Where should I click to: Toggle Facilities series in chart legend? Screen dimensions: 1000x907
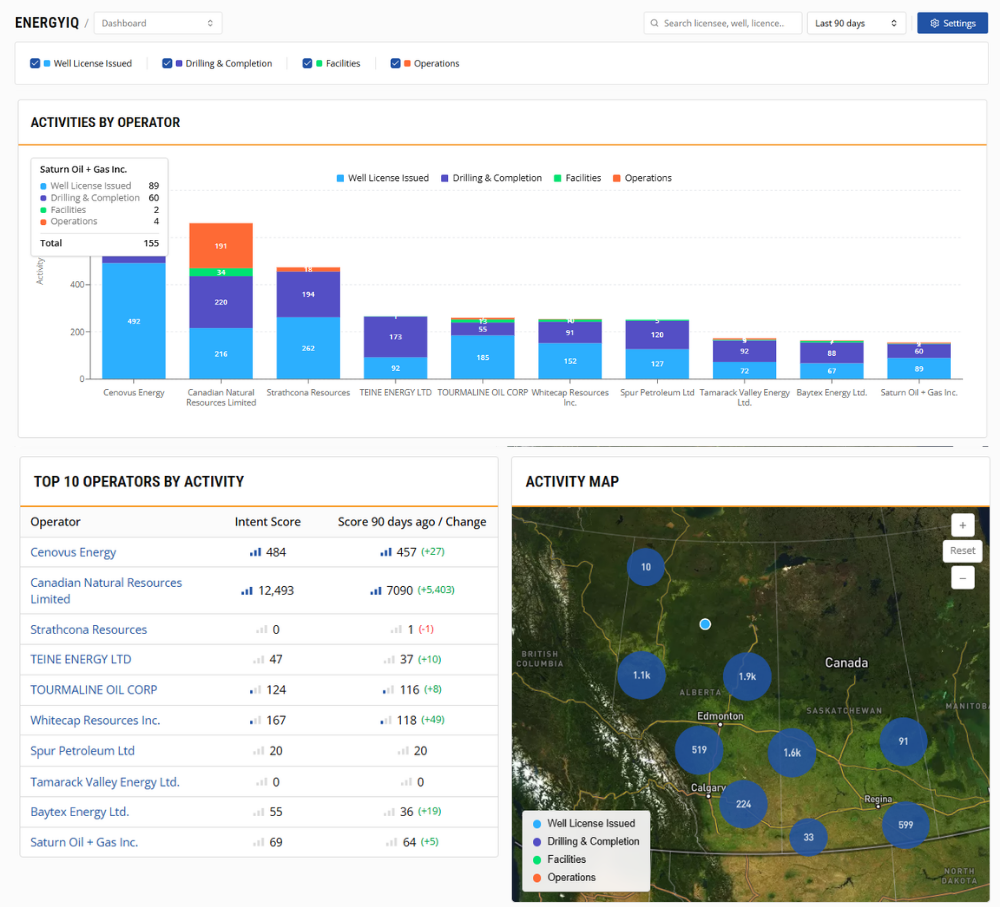click(x=577, y=178)
